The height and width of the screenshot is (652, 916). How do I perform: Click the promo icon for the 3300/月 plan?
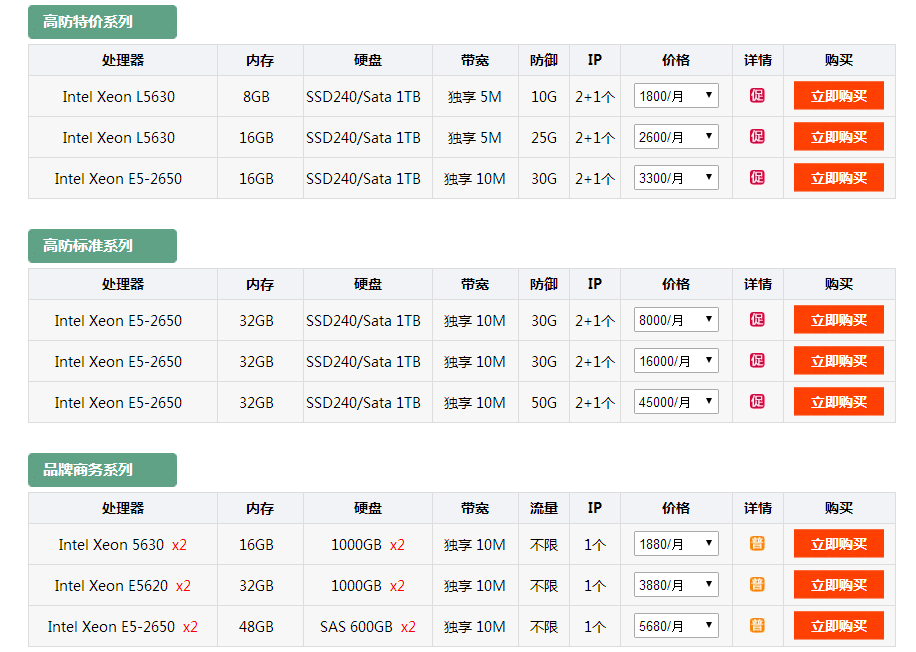point(757,178)
